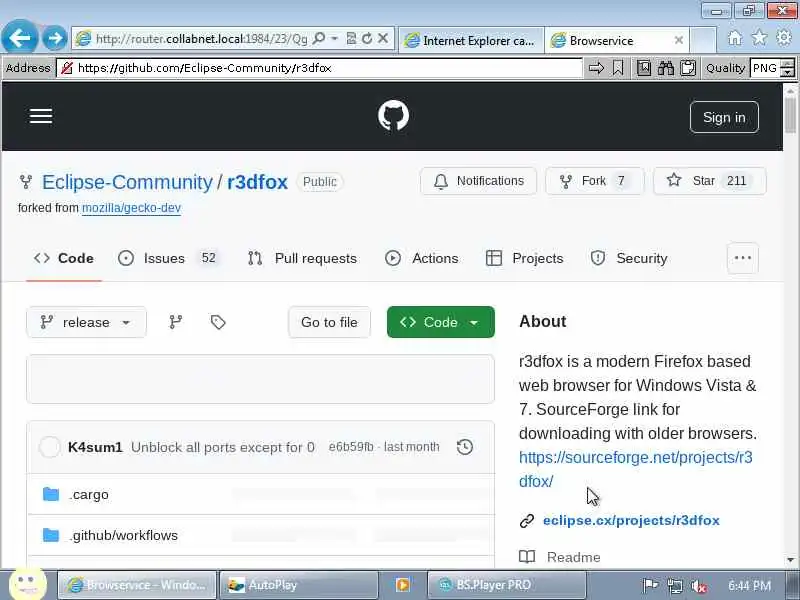Click the Browservice find binoculars icon
Viewport: 800px width, 600px height.
[x=665, y=68]
